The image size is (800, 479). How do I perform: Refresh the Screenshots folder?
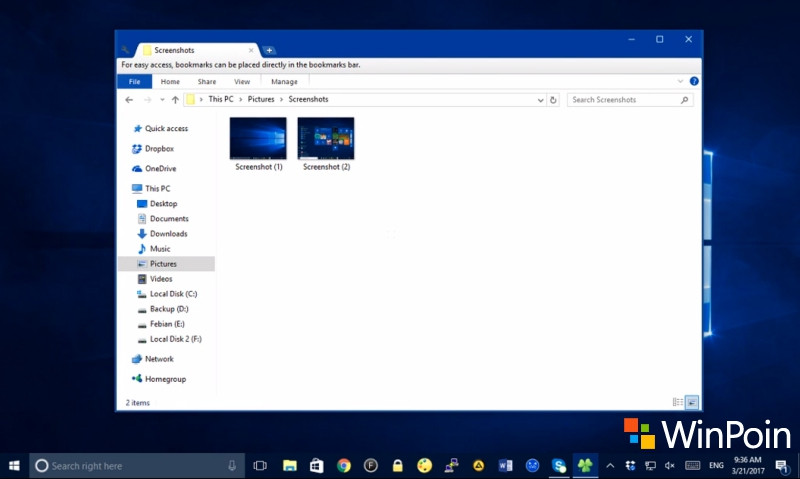(x=553, y=100)
